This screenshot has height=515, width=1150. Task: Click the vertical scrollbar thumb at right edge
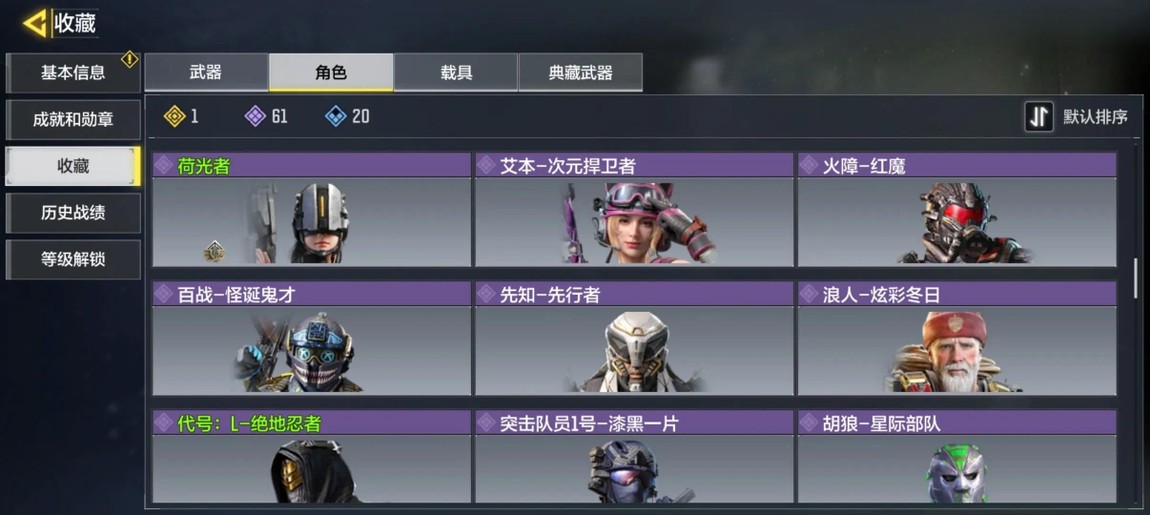click(x=1136, y=277)
